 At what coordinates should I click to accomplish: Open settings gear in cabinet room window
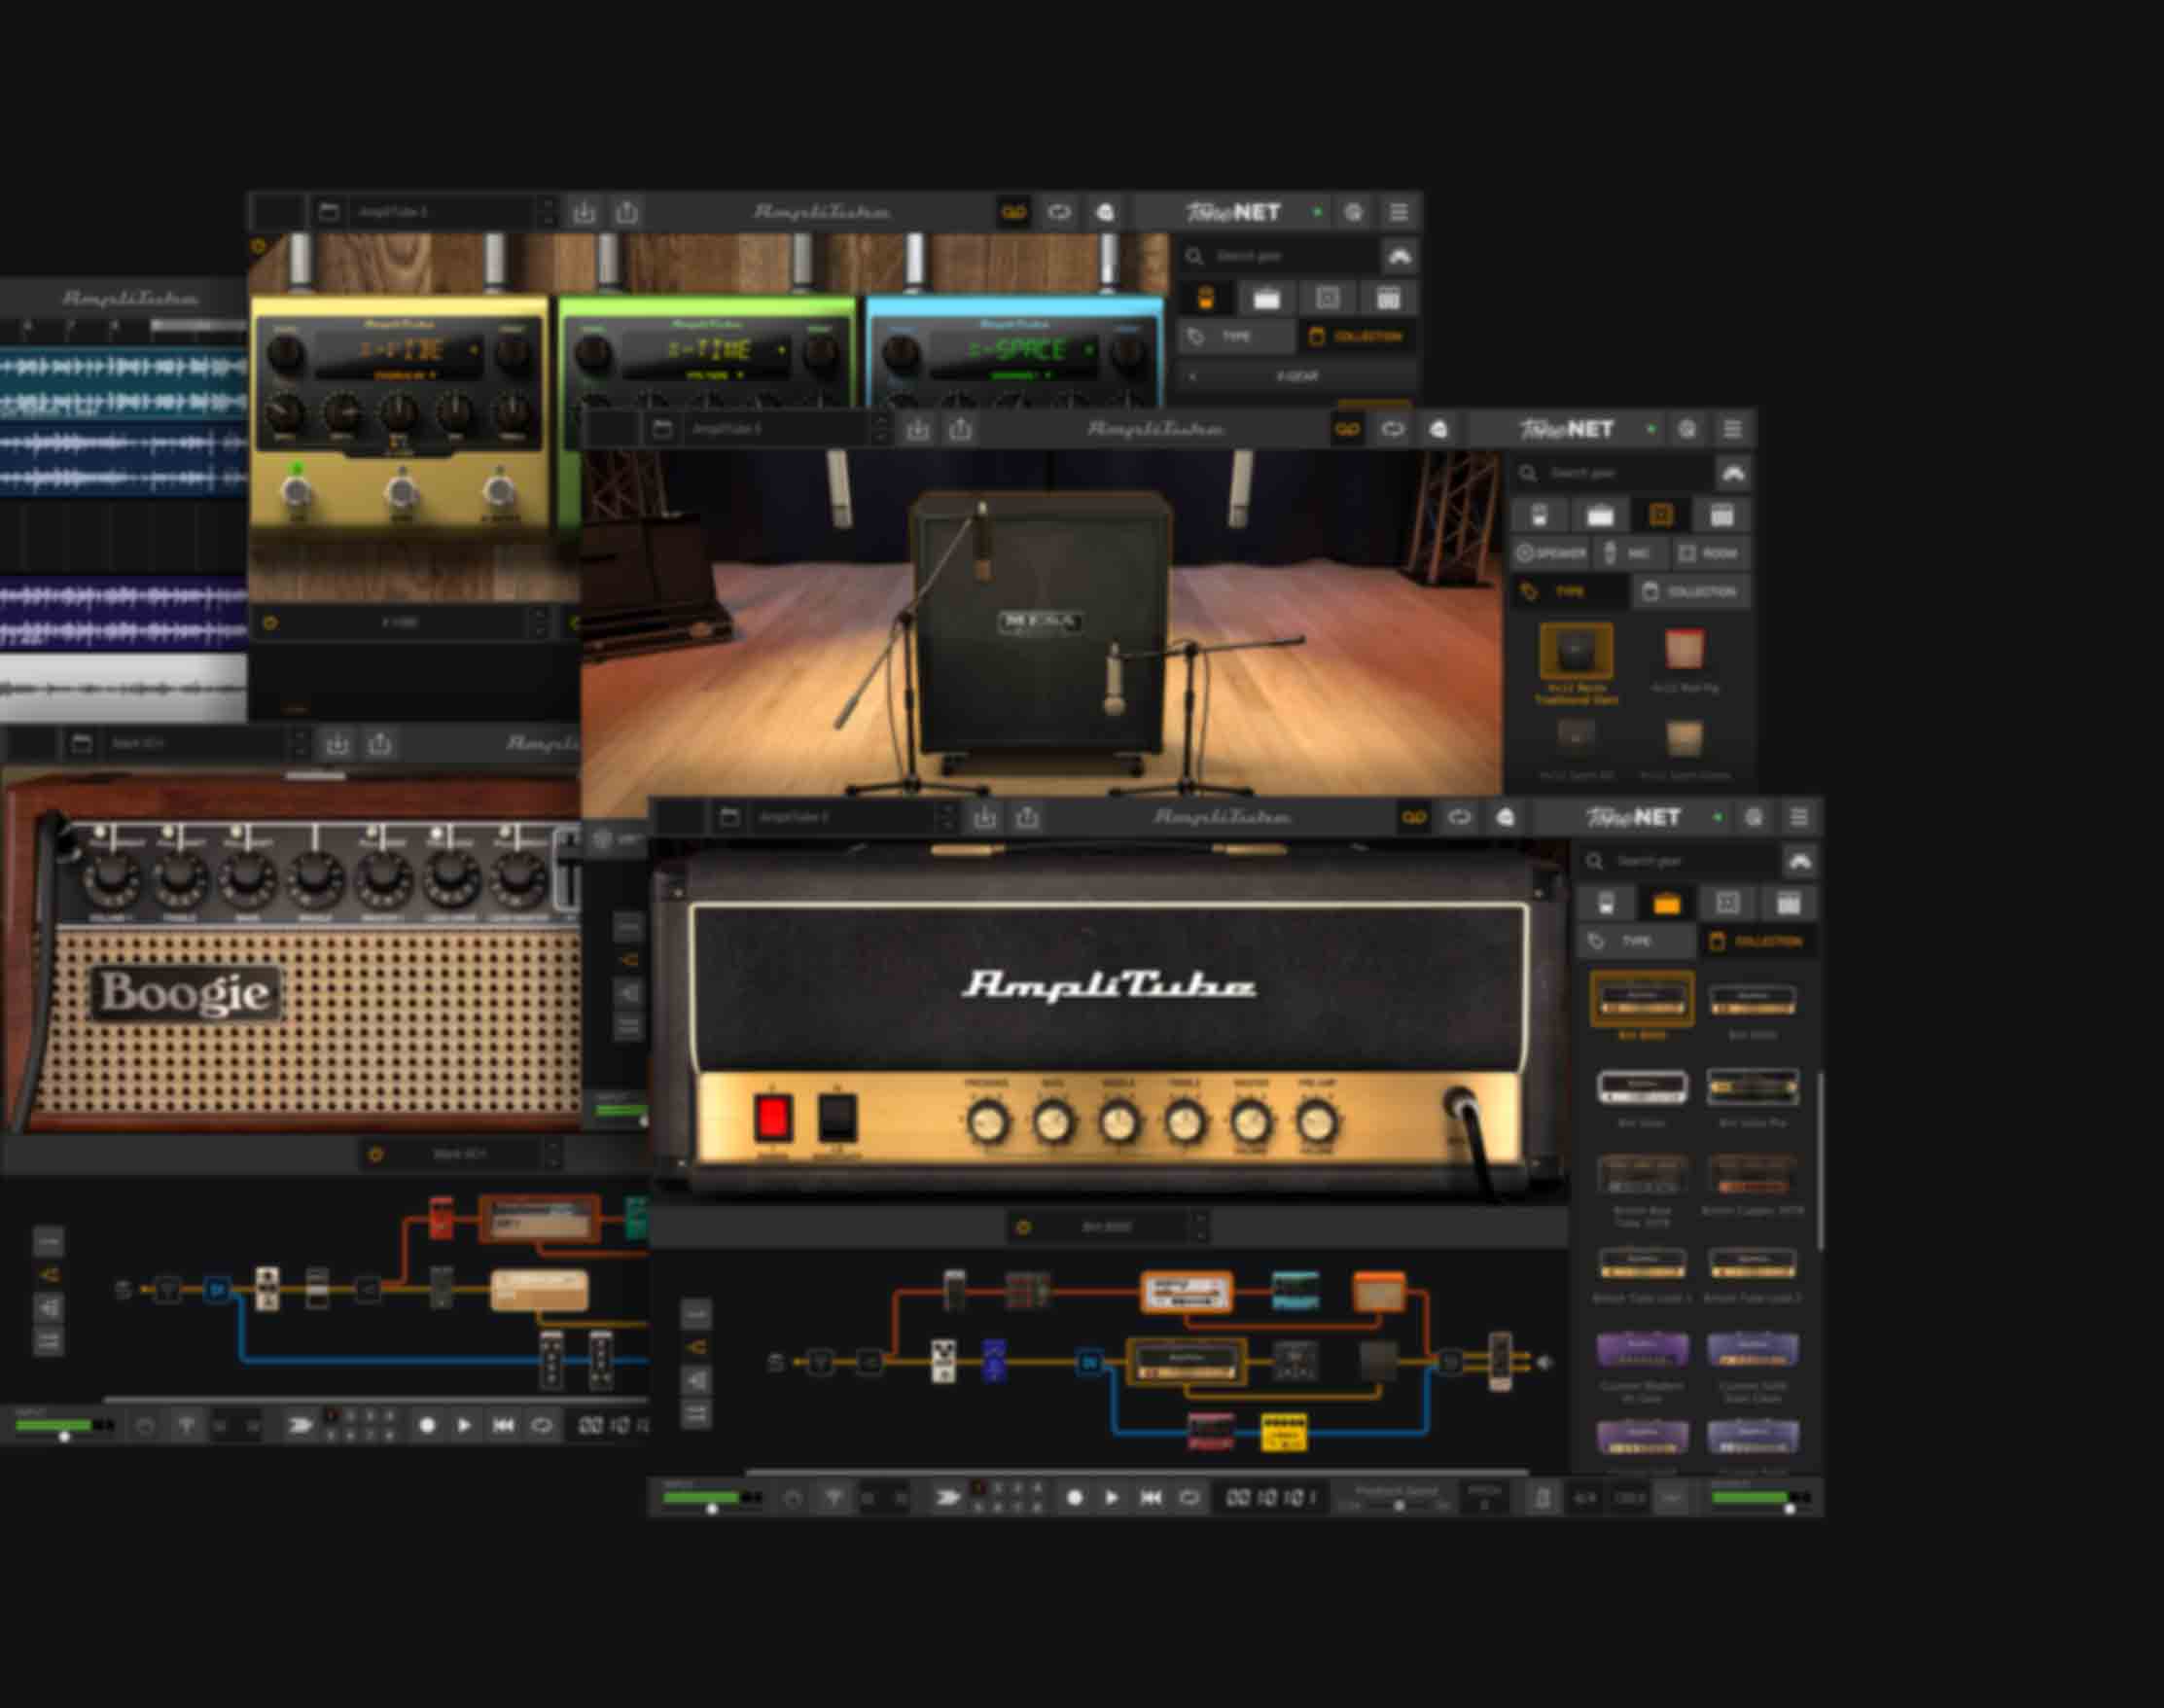click(1687, 429)
